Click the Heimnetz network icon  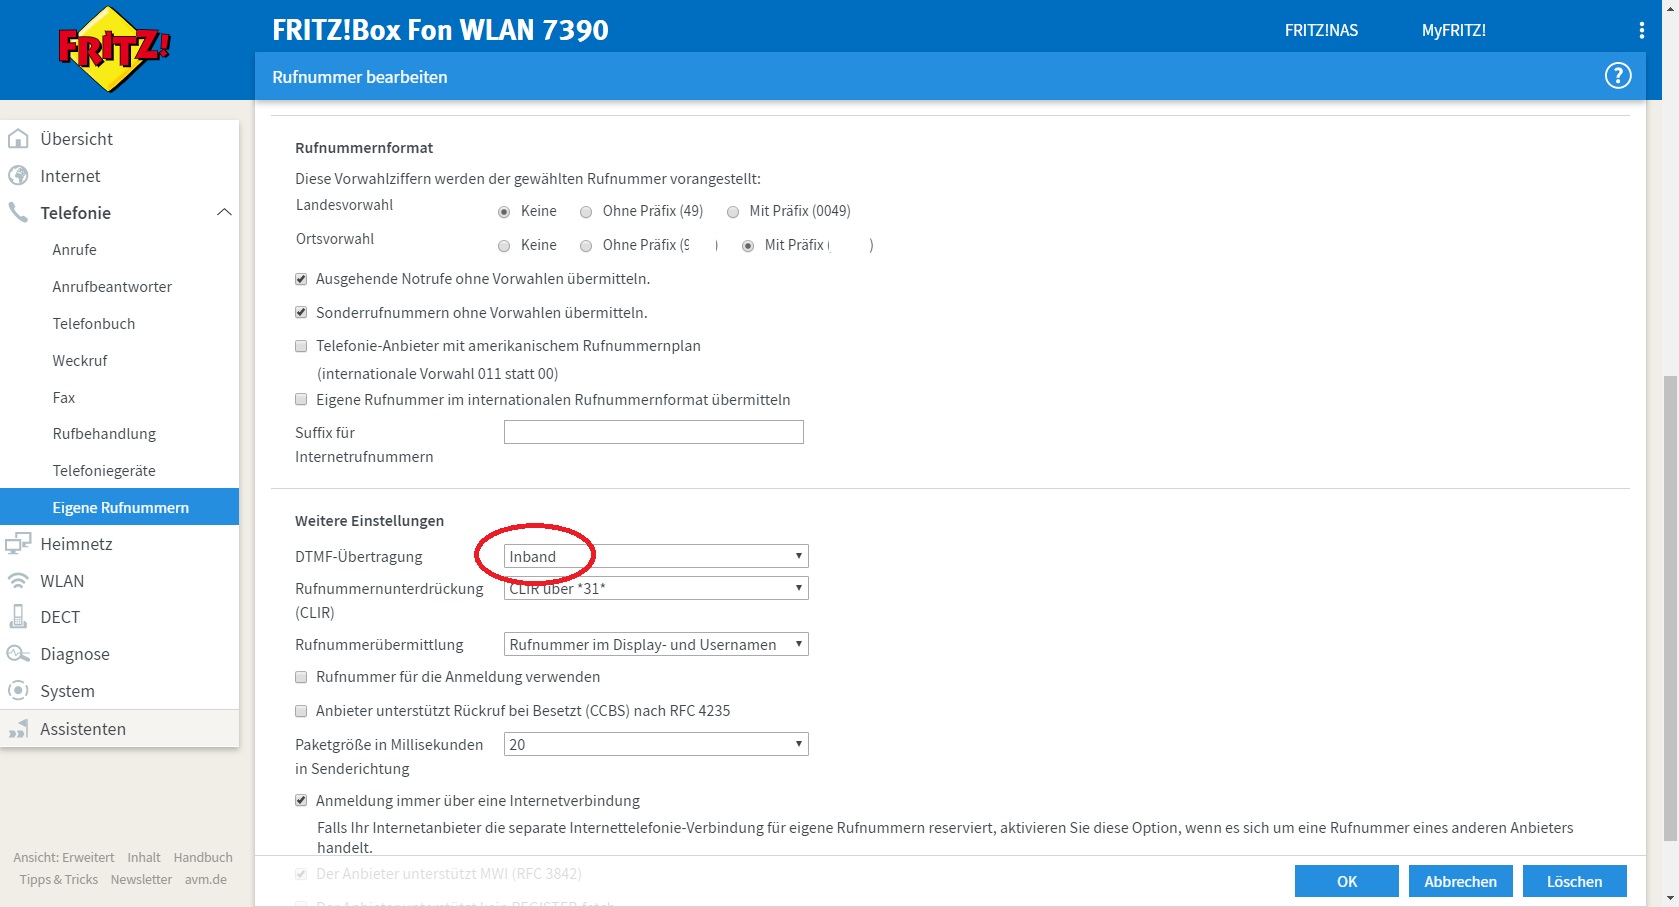(x=18, y=544)
